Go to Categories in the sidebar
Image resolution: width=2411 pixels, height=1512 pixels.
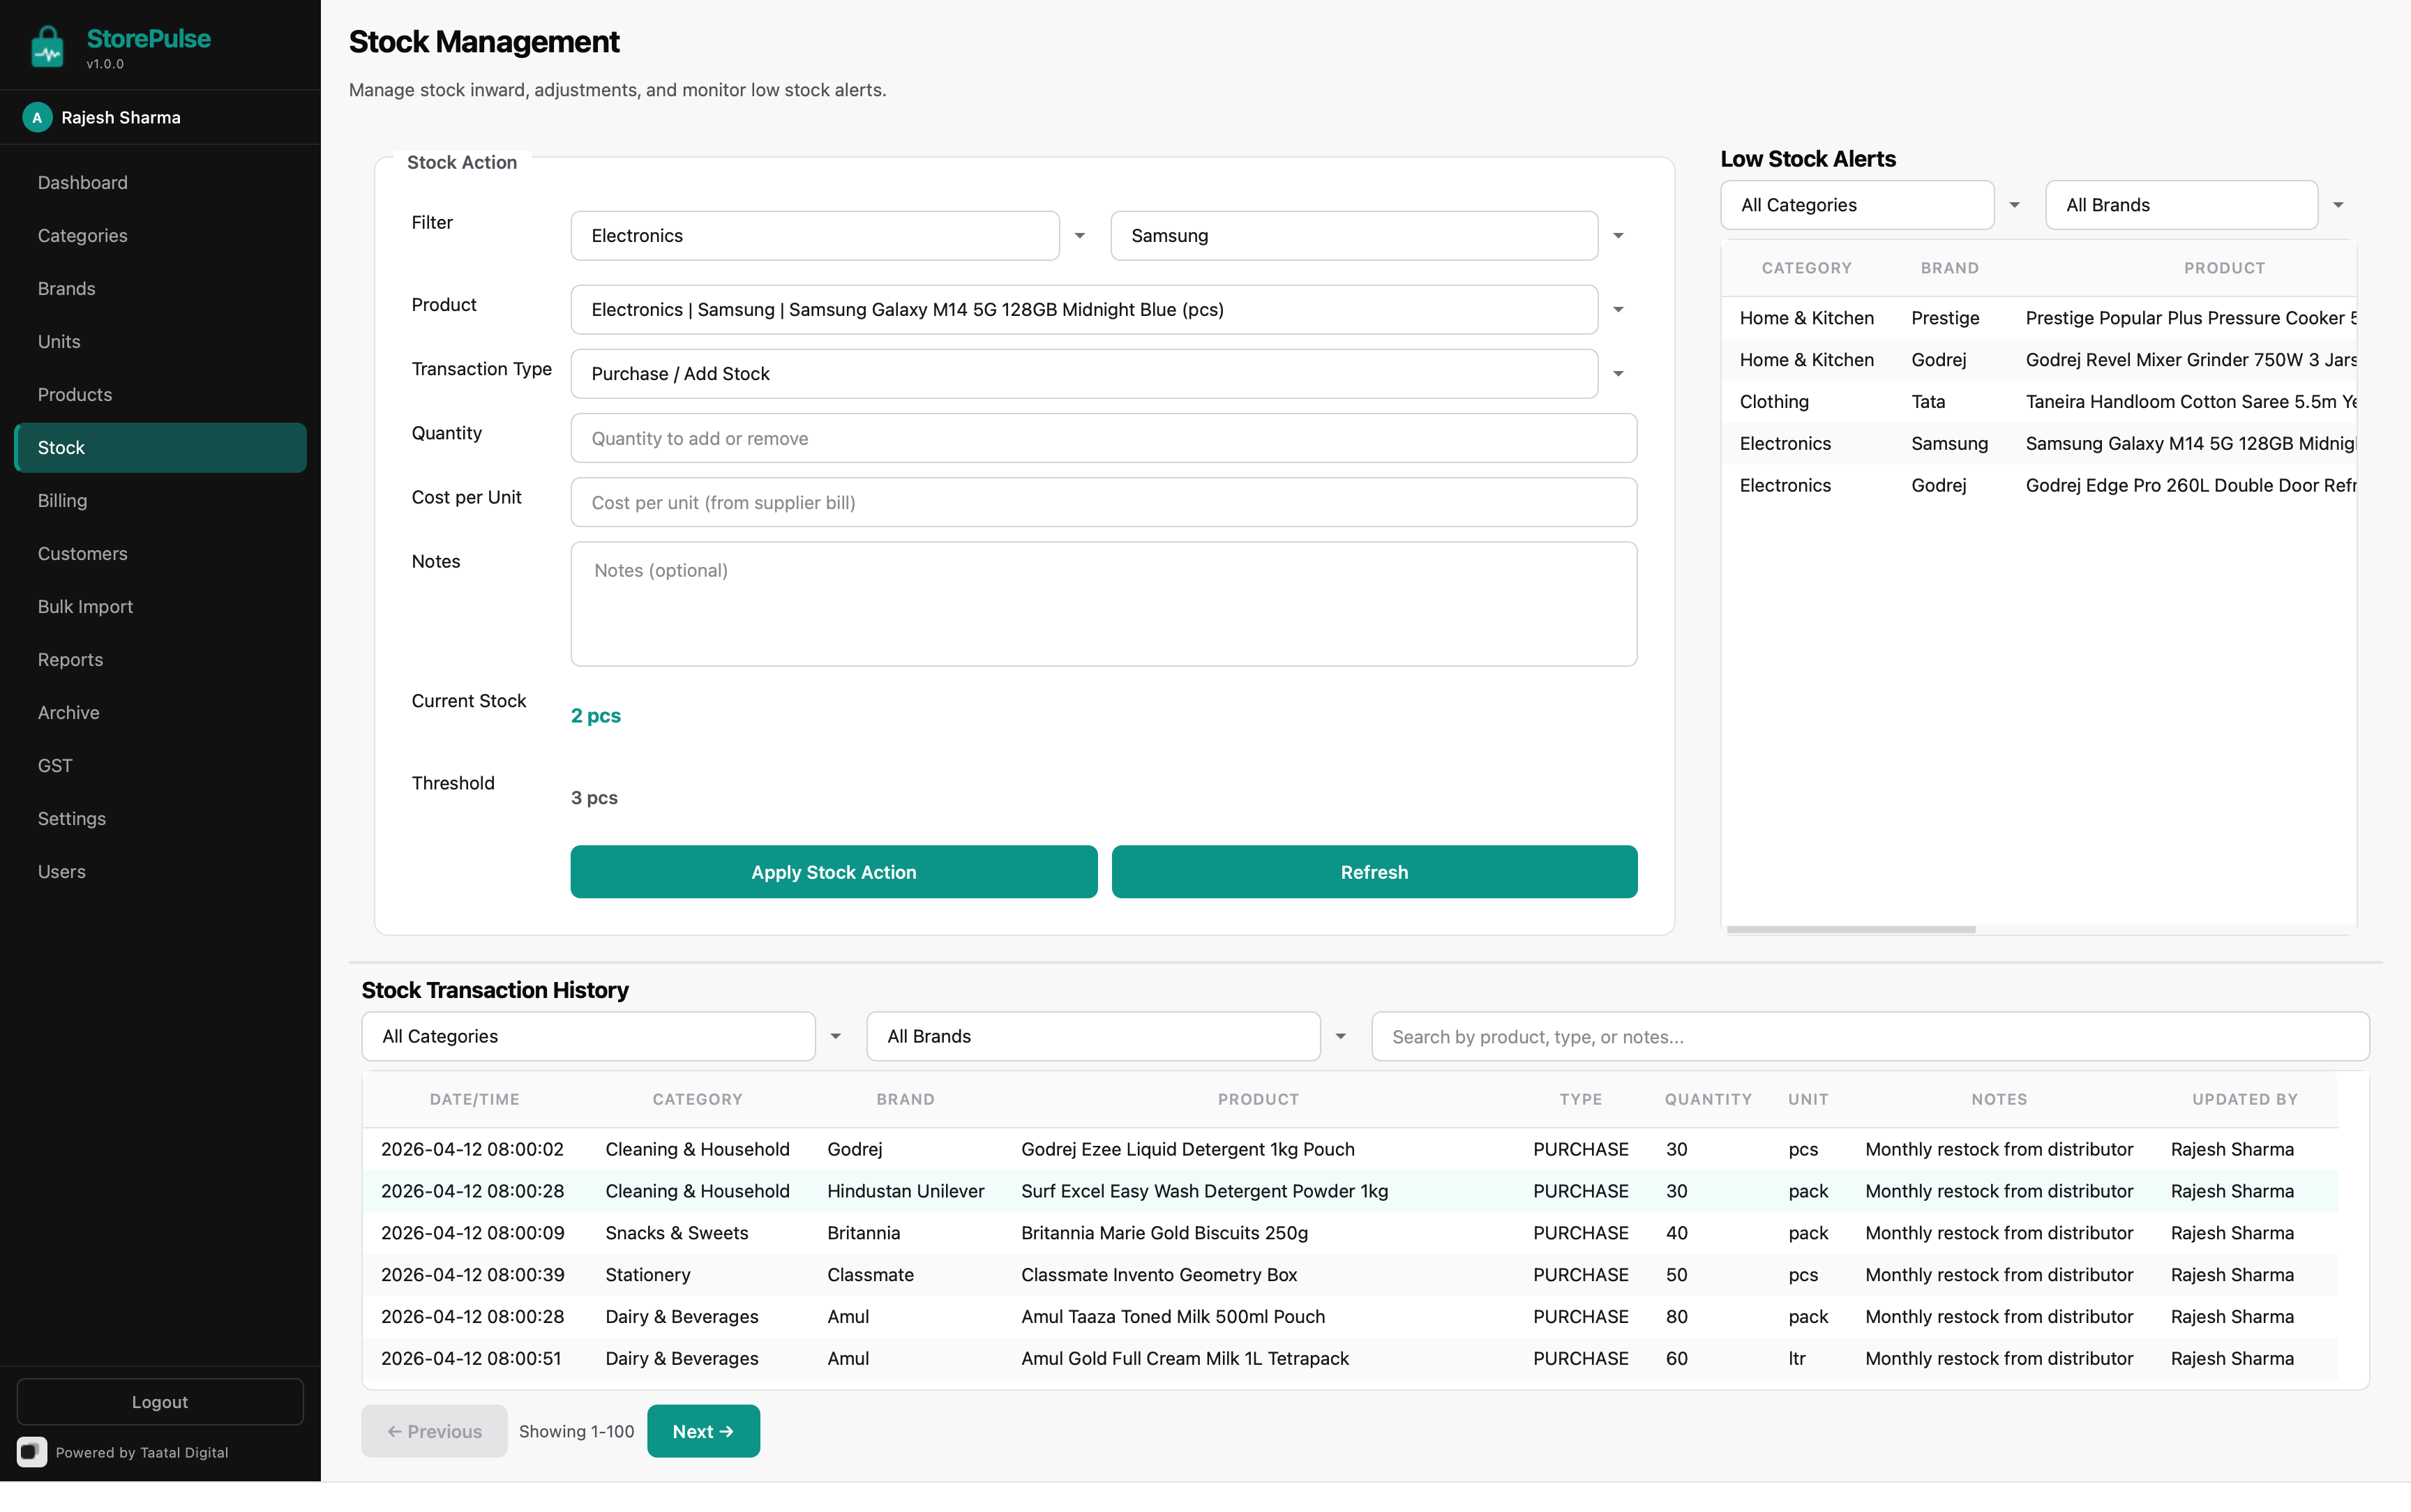160,235
